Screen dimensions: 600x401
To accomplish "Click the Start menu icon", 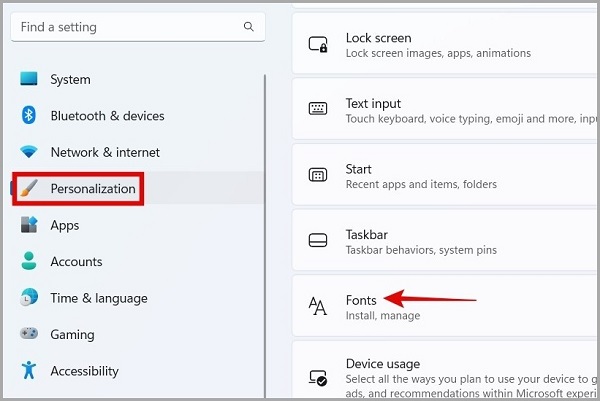I will click(318, 175).
